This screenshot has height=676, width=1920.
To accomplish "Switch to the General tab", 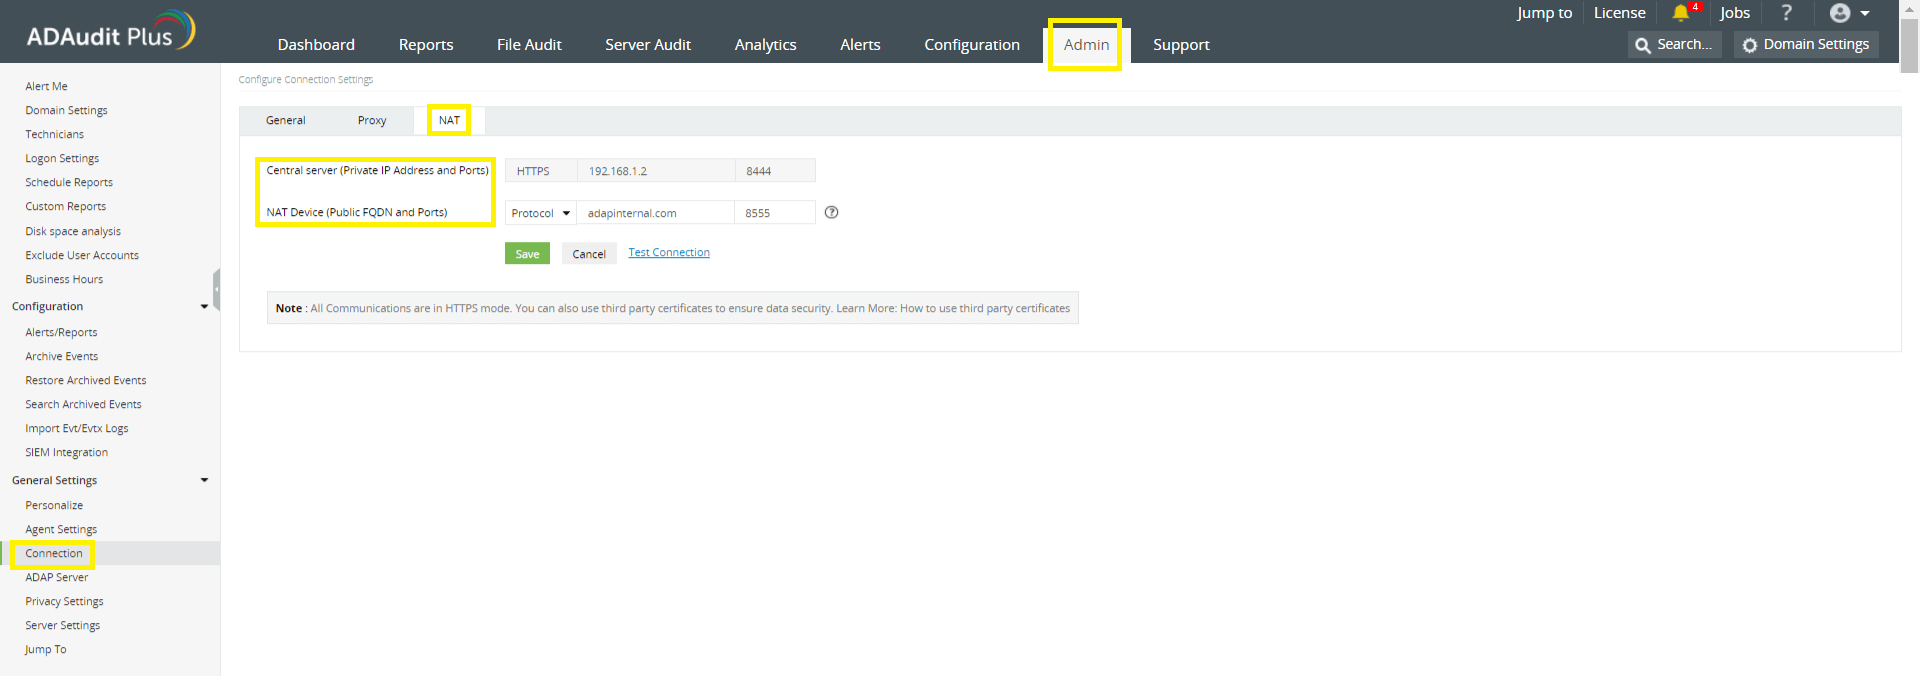I will pos(285,121).
